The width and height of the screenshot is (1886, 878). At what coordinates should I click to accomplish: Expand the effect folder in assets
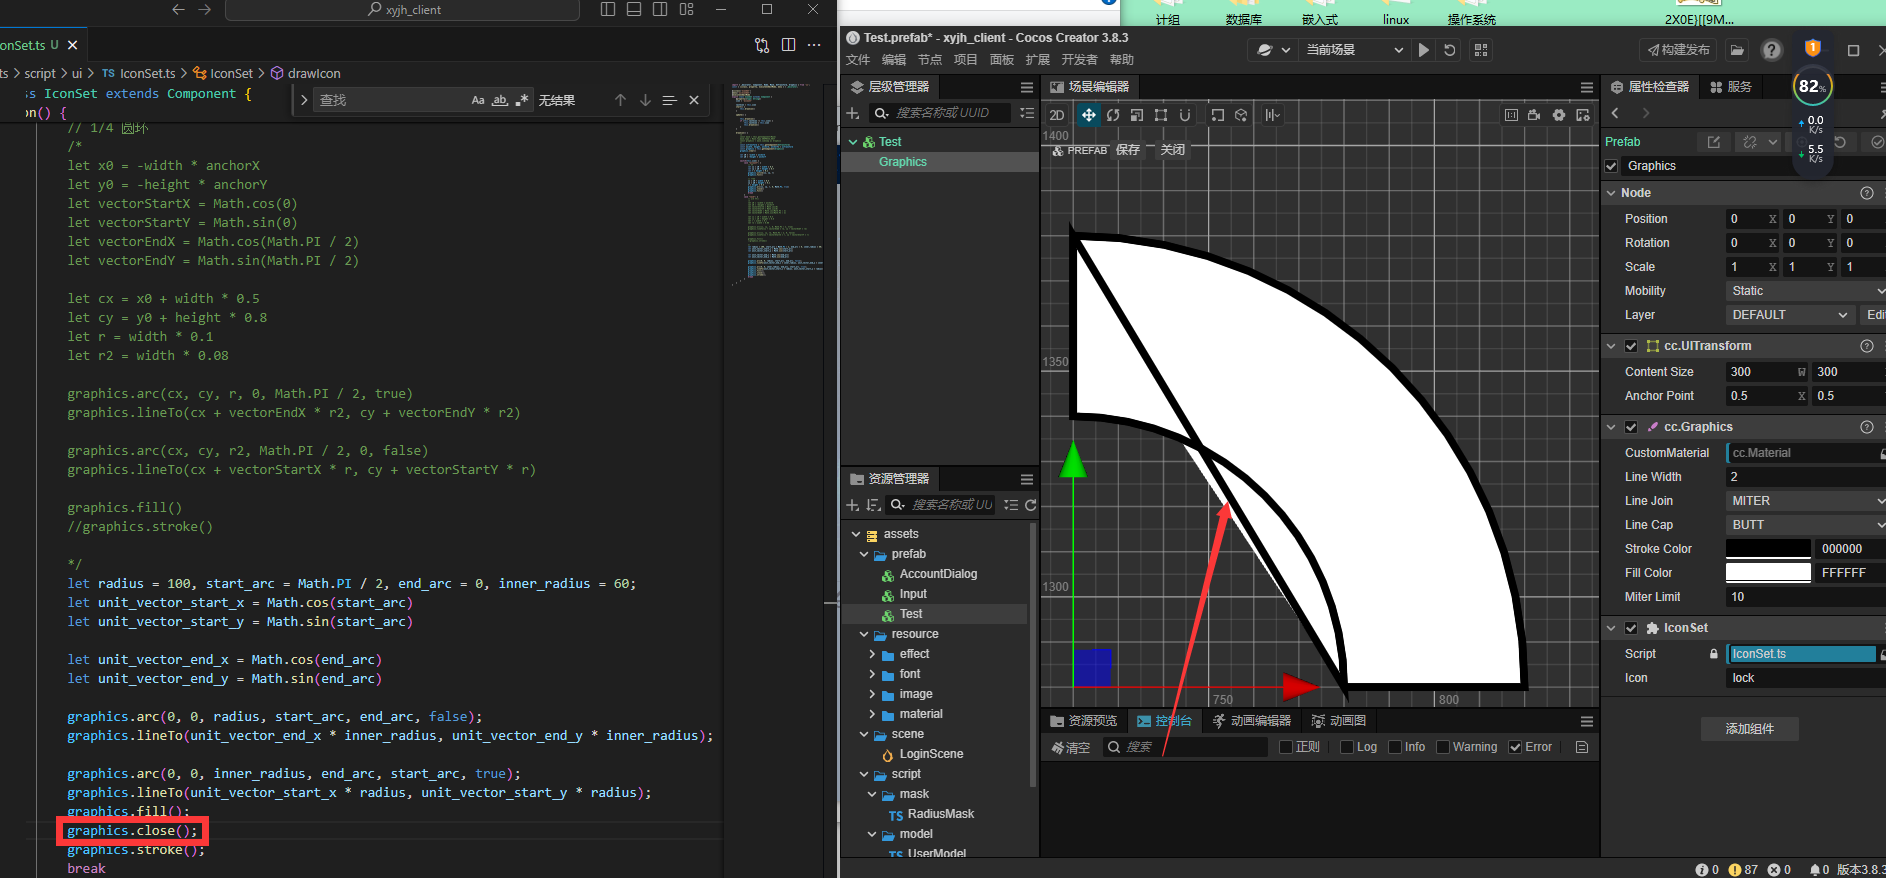tap(872, 654)
